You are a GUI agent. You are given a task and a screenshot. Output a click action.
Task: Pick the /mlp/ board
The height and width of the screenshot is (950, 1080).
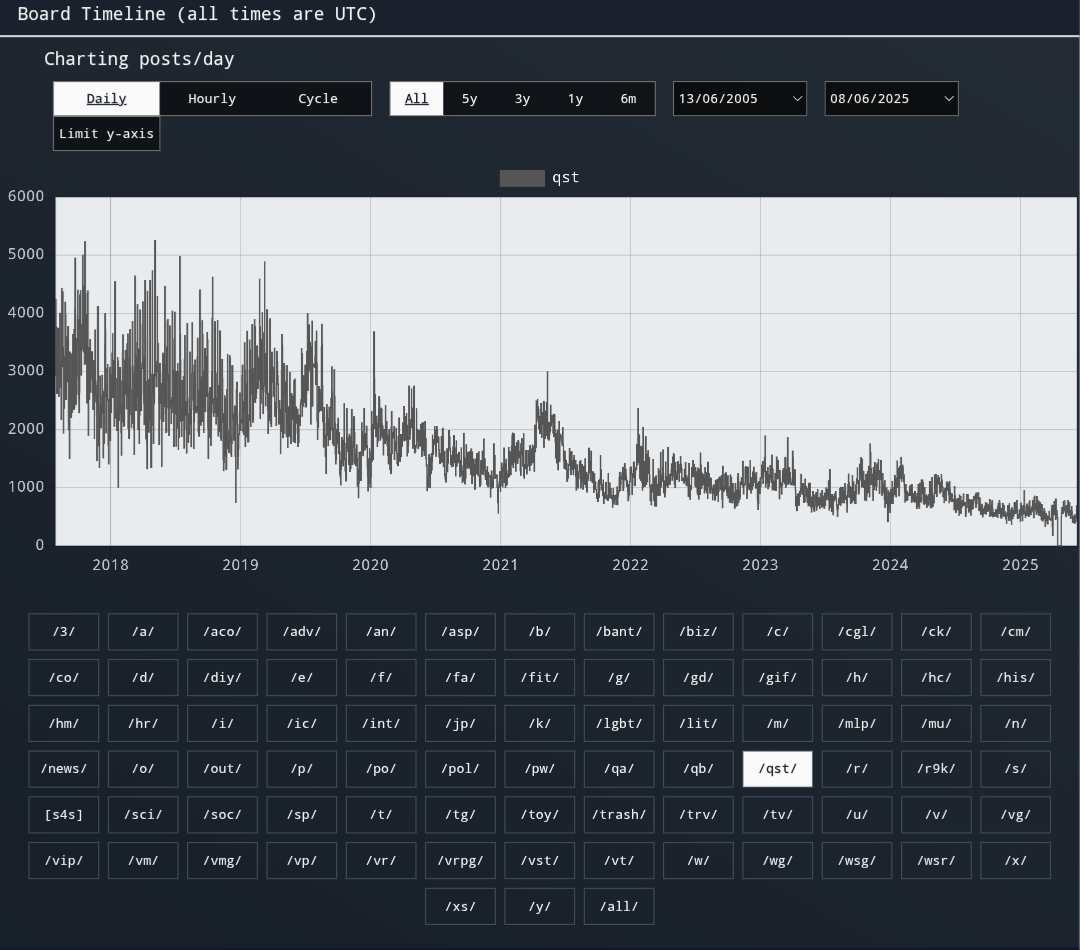[x=857, y=723]
